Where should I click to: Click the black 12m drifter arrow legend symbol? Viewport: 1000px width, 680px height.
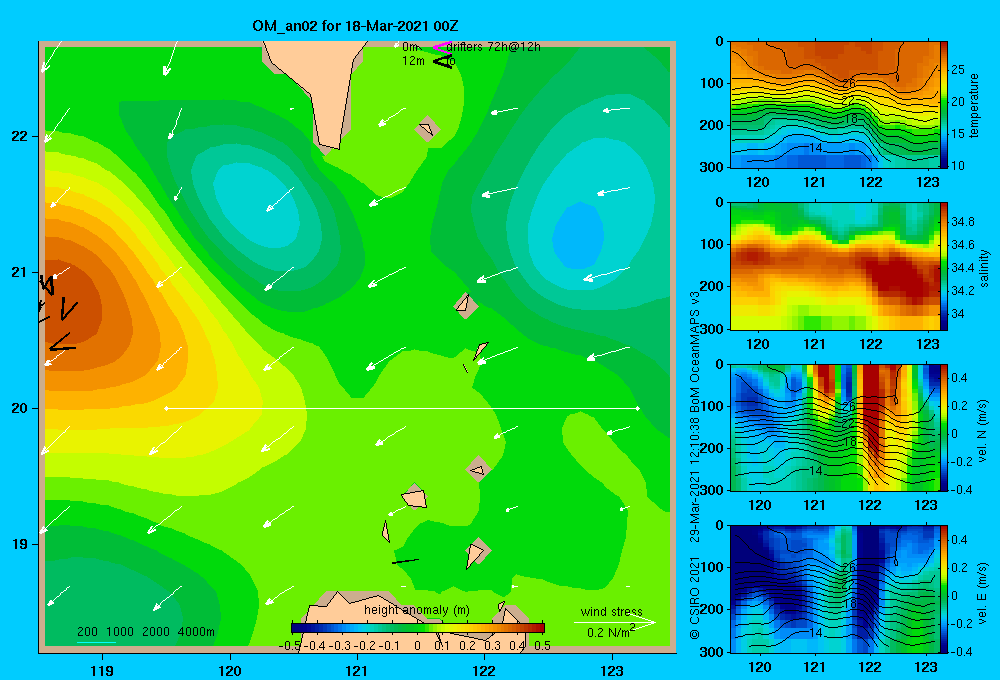click(x=443, y=61)
